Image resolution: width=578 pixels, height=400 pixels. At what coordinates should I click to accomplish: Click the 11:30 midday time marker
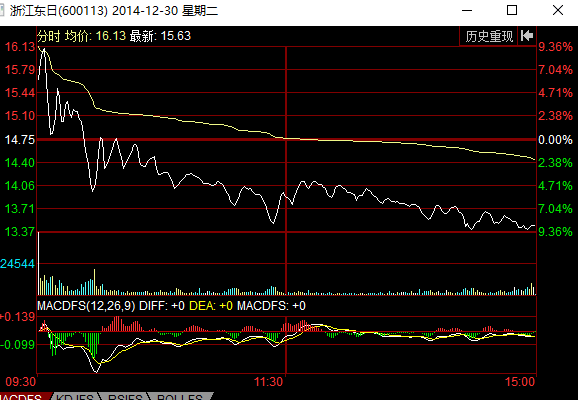[268, 382]
